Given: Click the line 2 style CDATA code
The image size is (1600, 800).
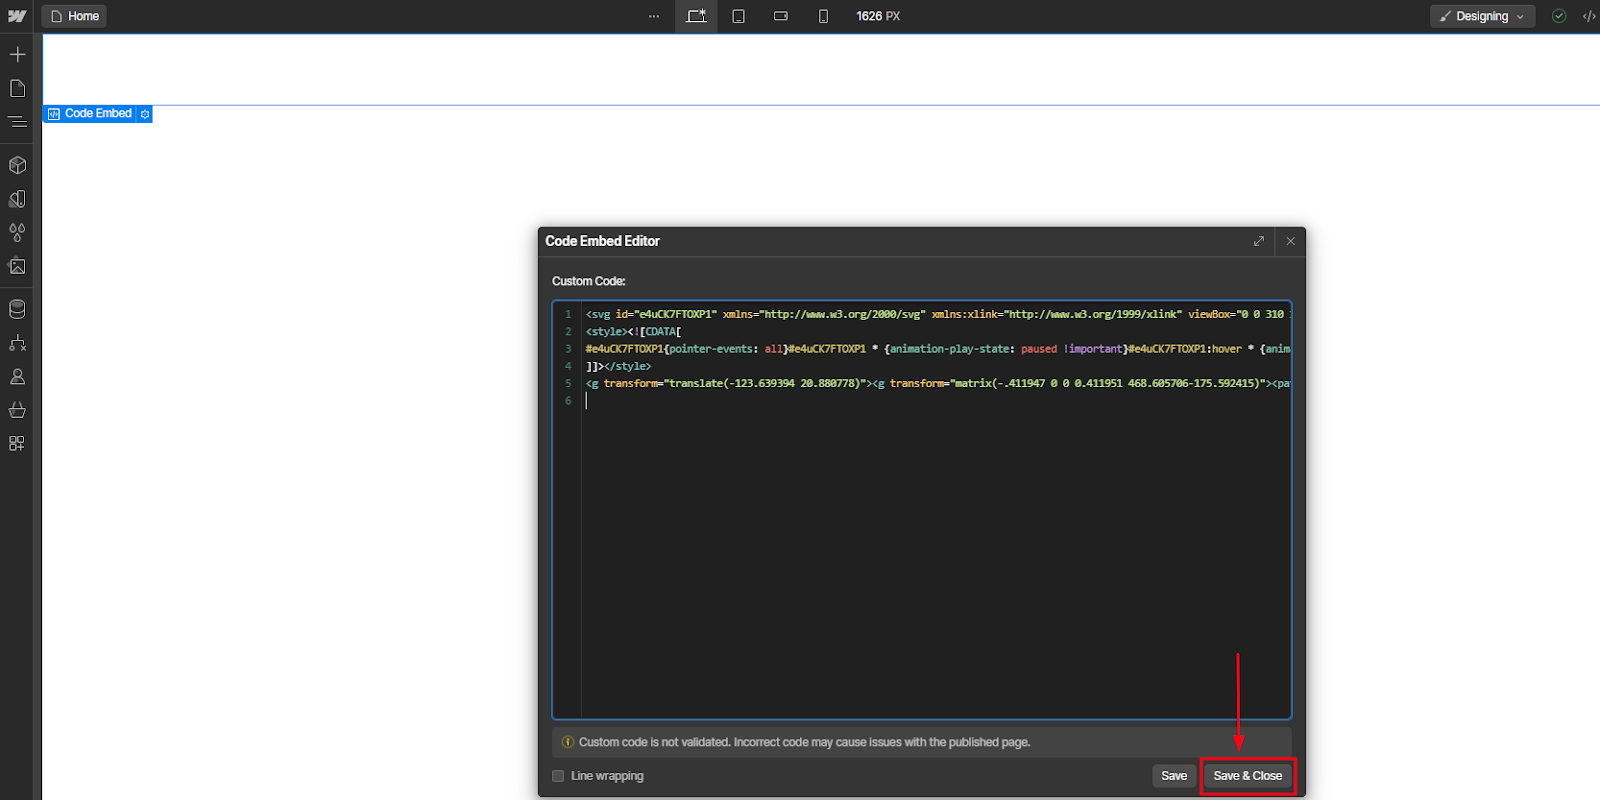Looking at the screenshot, I should [633, 332].
